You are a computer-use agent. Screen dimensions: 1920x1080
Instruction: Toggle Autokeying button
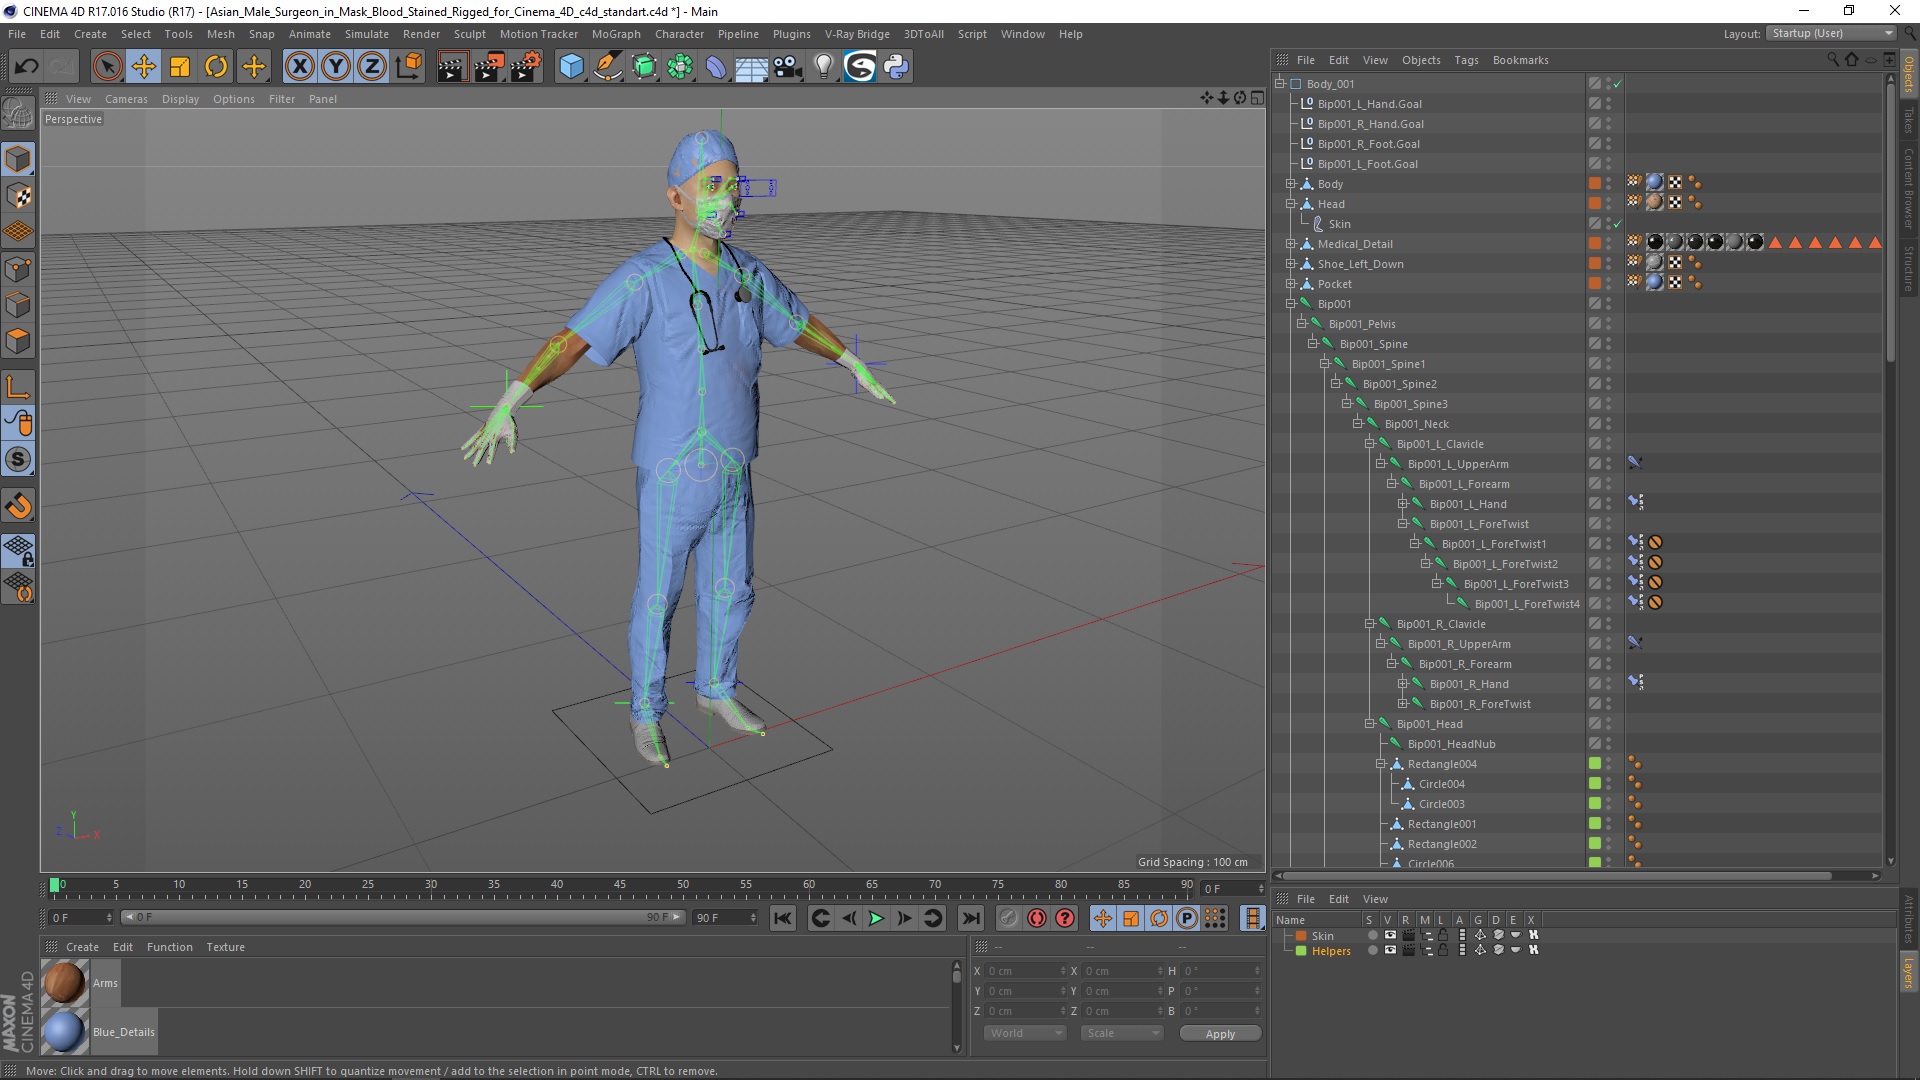point(1037,918)
